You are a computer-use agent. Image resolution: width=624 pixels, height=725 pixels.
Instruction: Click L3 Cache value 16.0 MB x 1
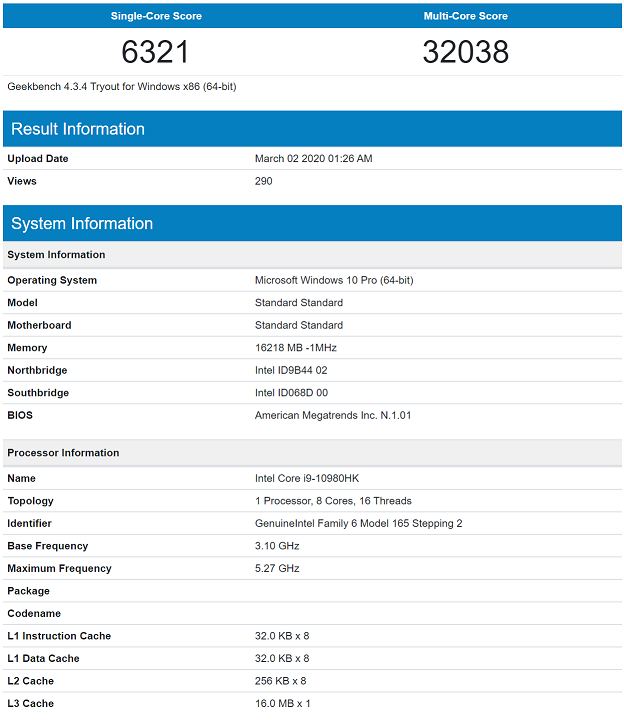tap(282, 703)
